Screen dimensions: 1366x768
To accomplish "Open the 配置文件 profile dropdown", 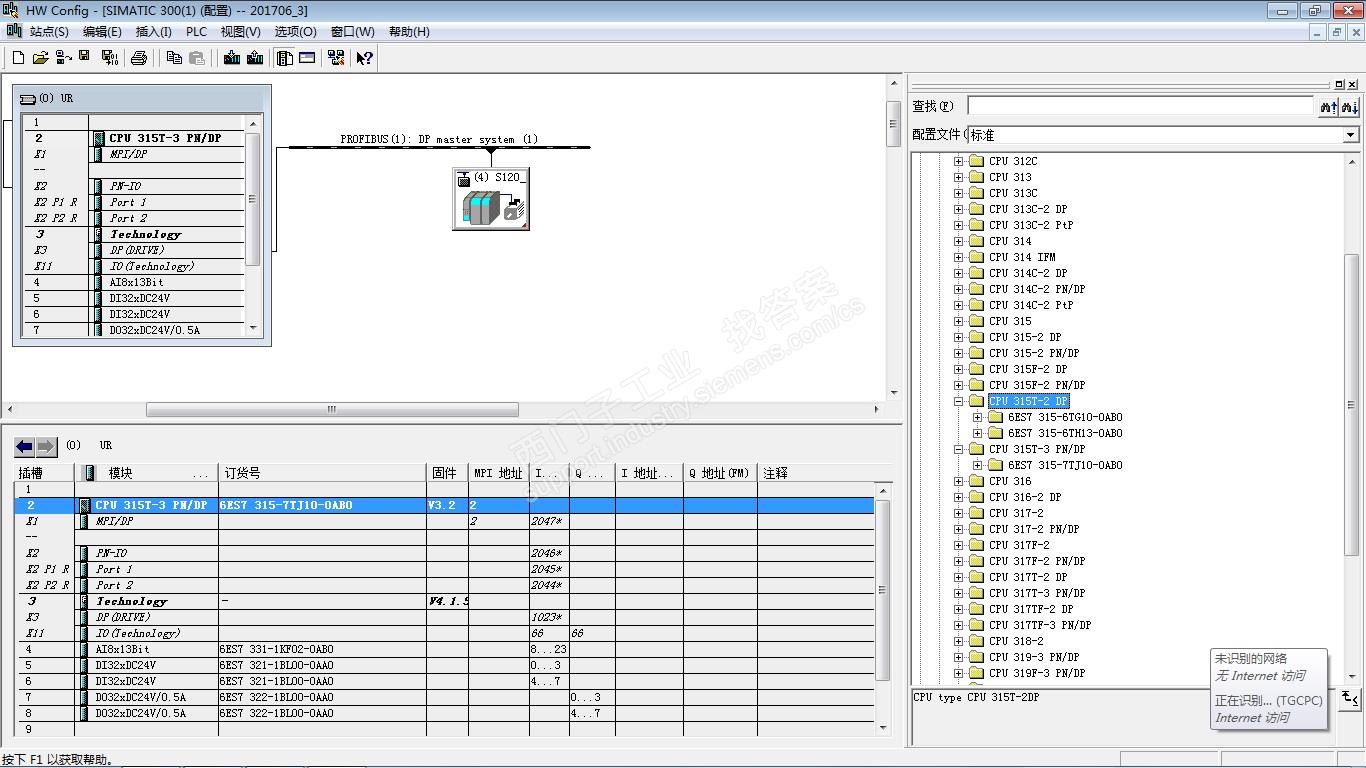I will coord(1350,135).
